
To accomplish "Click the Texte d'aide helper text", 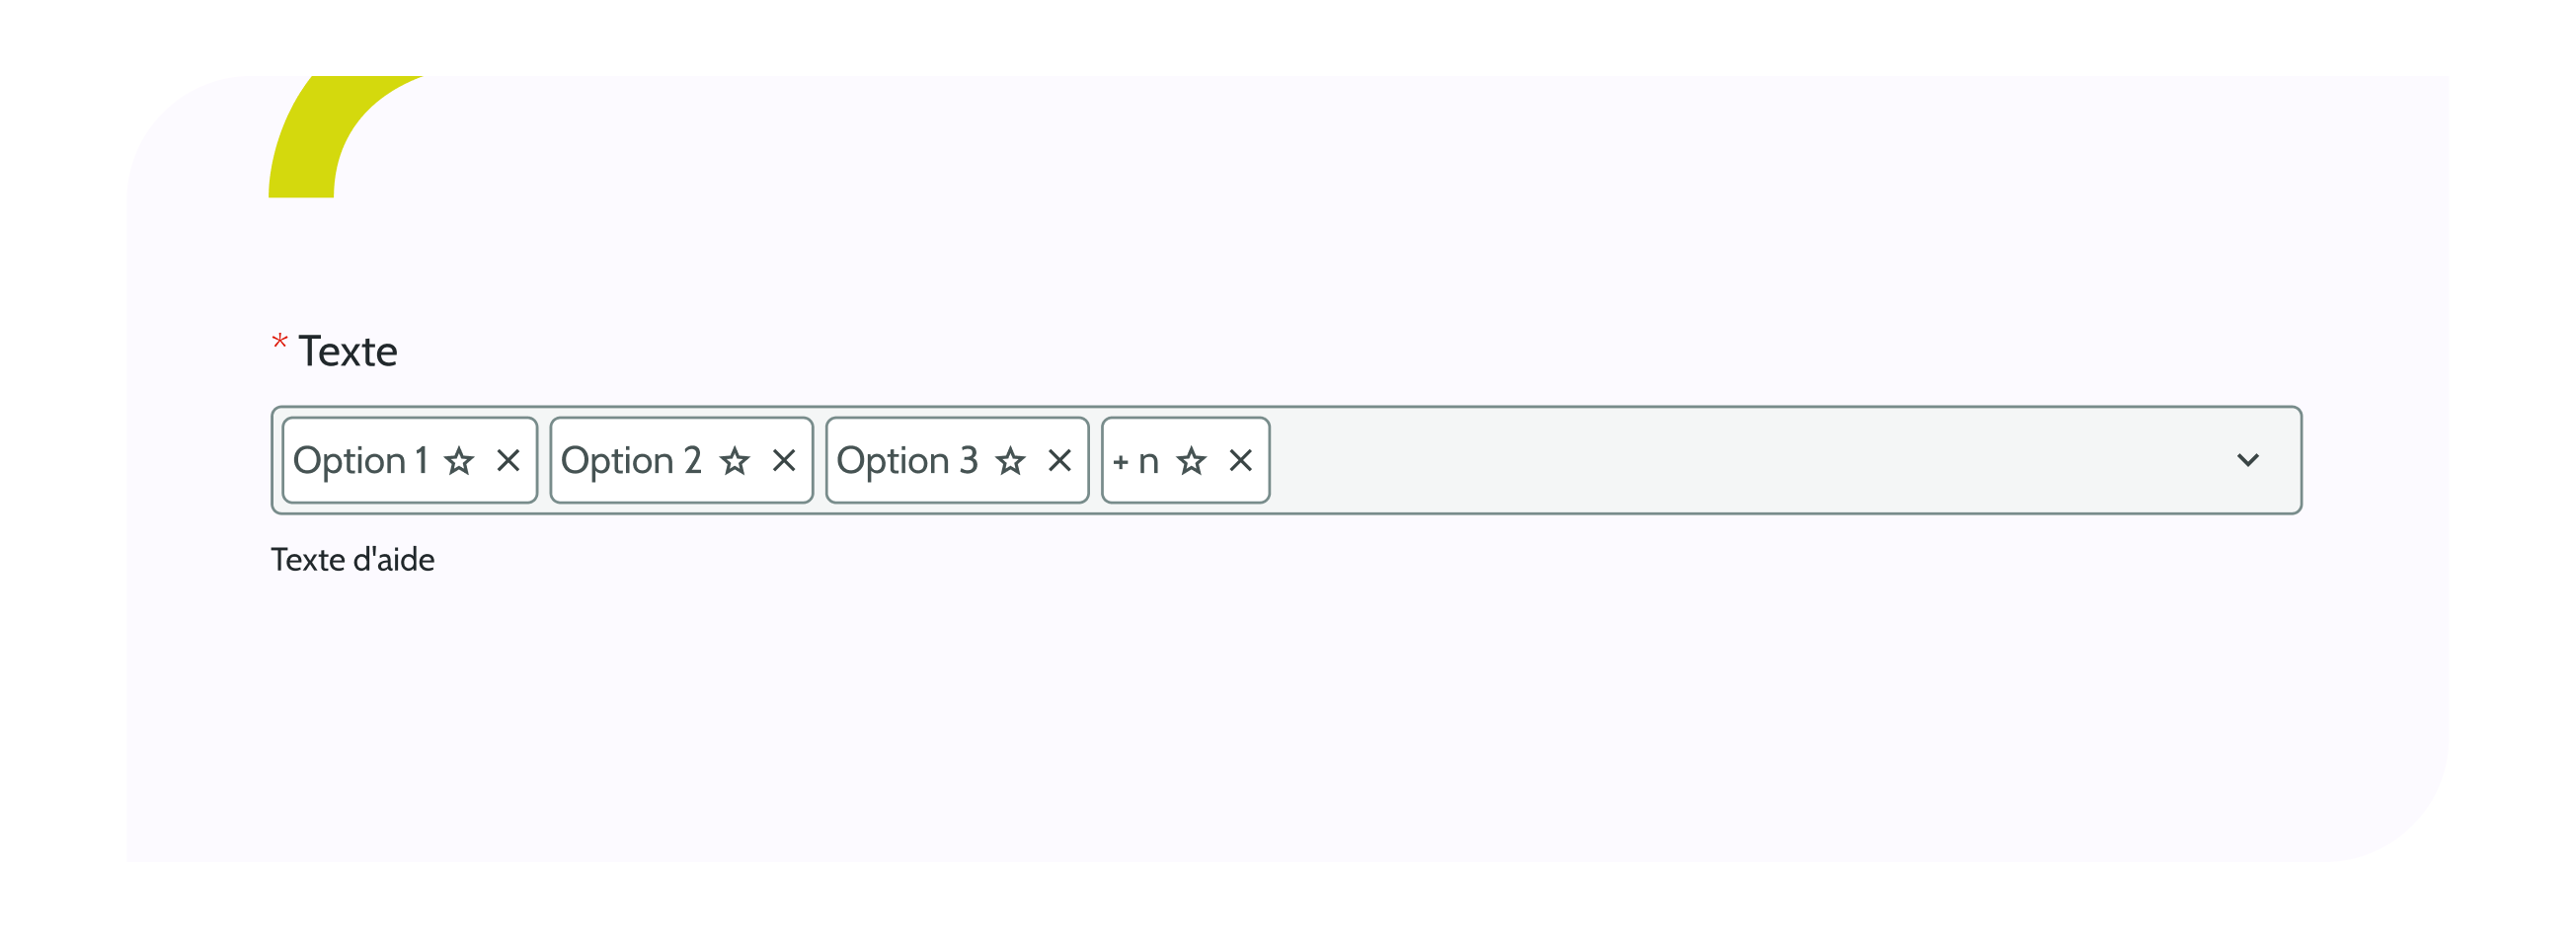I will pos(353,560).
